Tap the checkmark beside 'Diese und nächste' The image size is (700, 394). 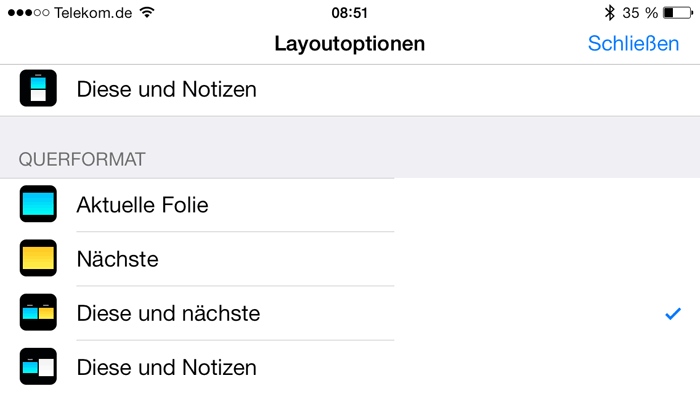(673, 314)
